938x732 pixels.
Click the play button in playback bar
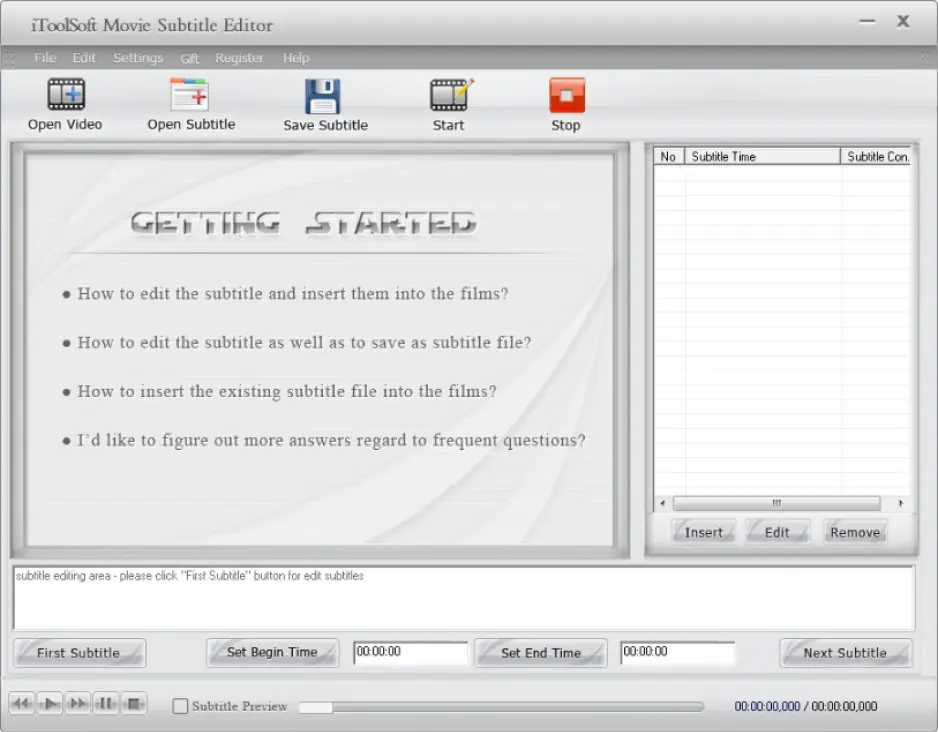tap(50, 703)
